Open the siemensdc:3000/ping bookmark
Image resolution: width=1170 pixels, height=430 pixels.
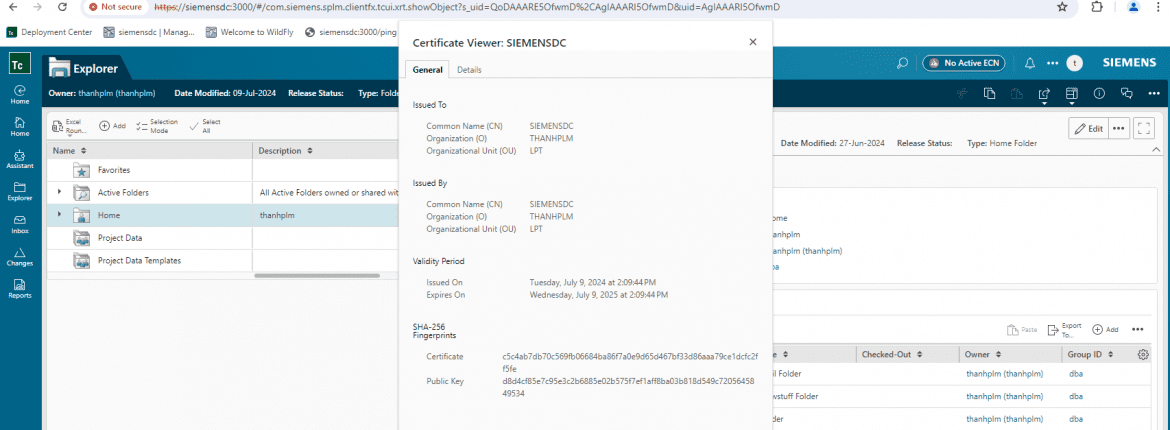click(x=351, y=32)
